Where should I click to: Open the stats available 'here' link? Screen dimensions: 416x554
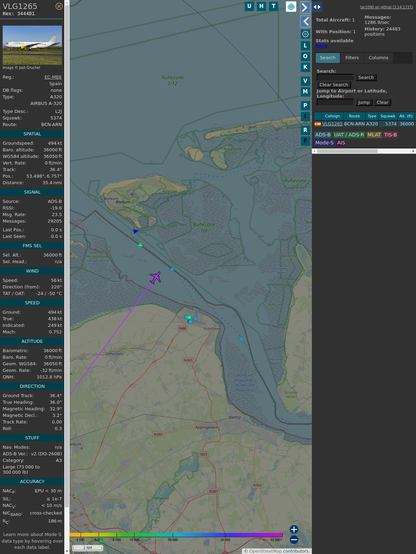321,46
